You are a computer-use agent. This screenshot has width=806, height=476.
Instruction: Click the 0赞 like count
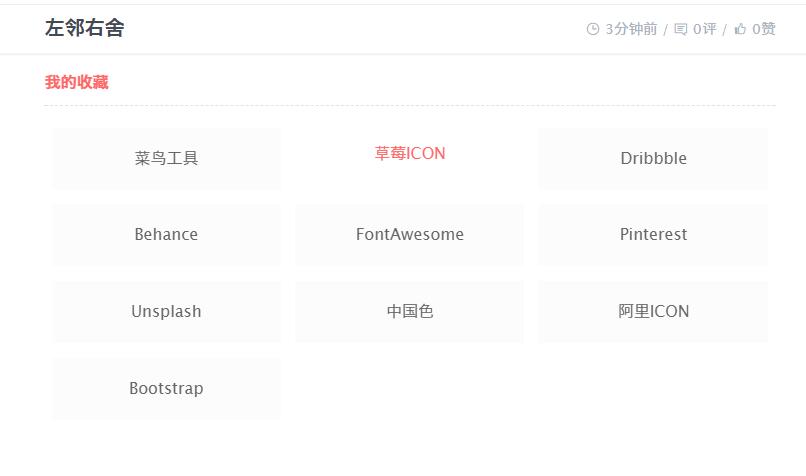(764, 29)
